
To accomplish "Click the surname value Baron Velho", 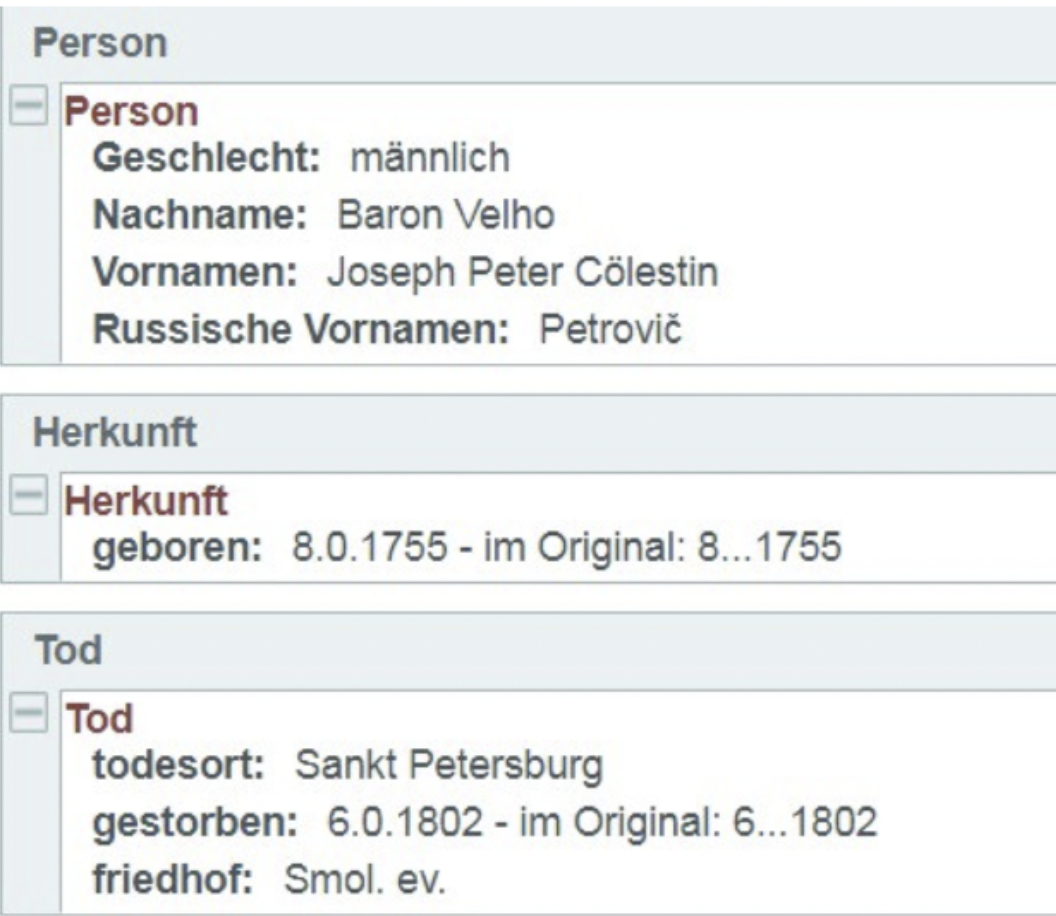I will click(445, 215).
